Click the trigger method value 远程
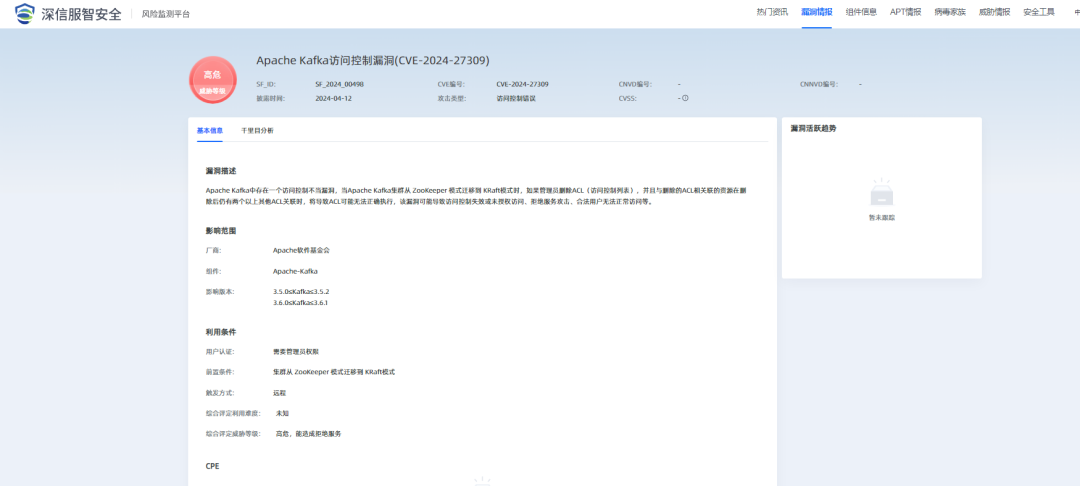Viewport: 1080px width, 486px height. pos(279,392)
